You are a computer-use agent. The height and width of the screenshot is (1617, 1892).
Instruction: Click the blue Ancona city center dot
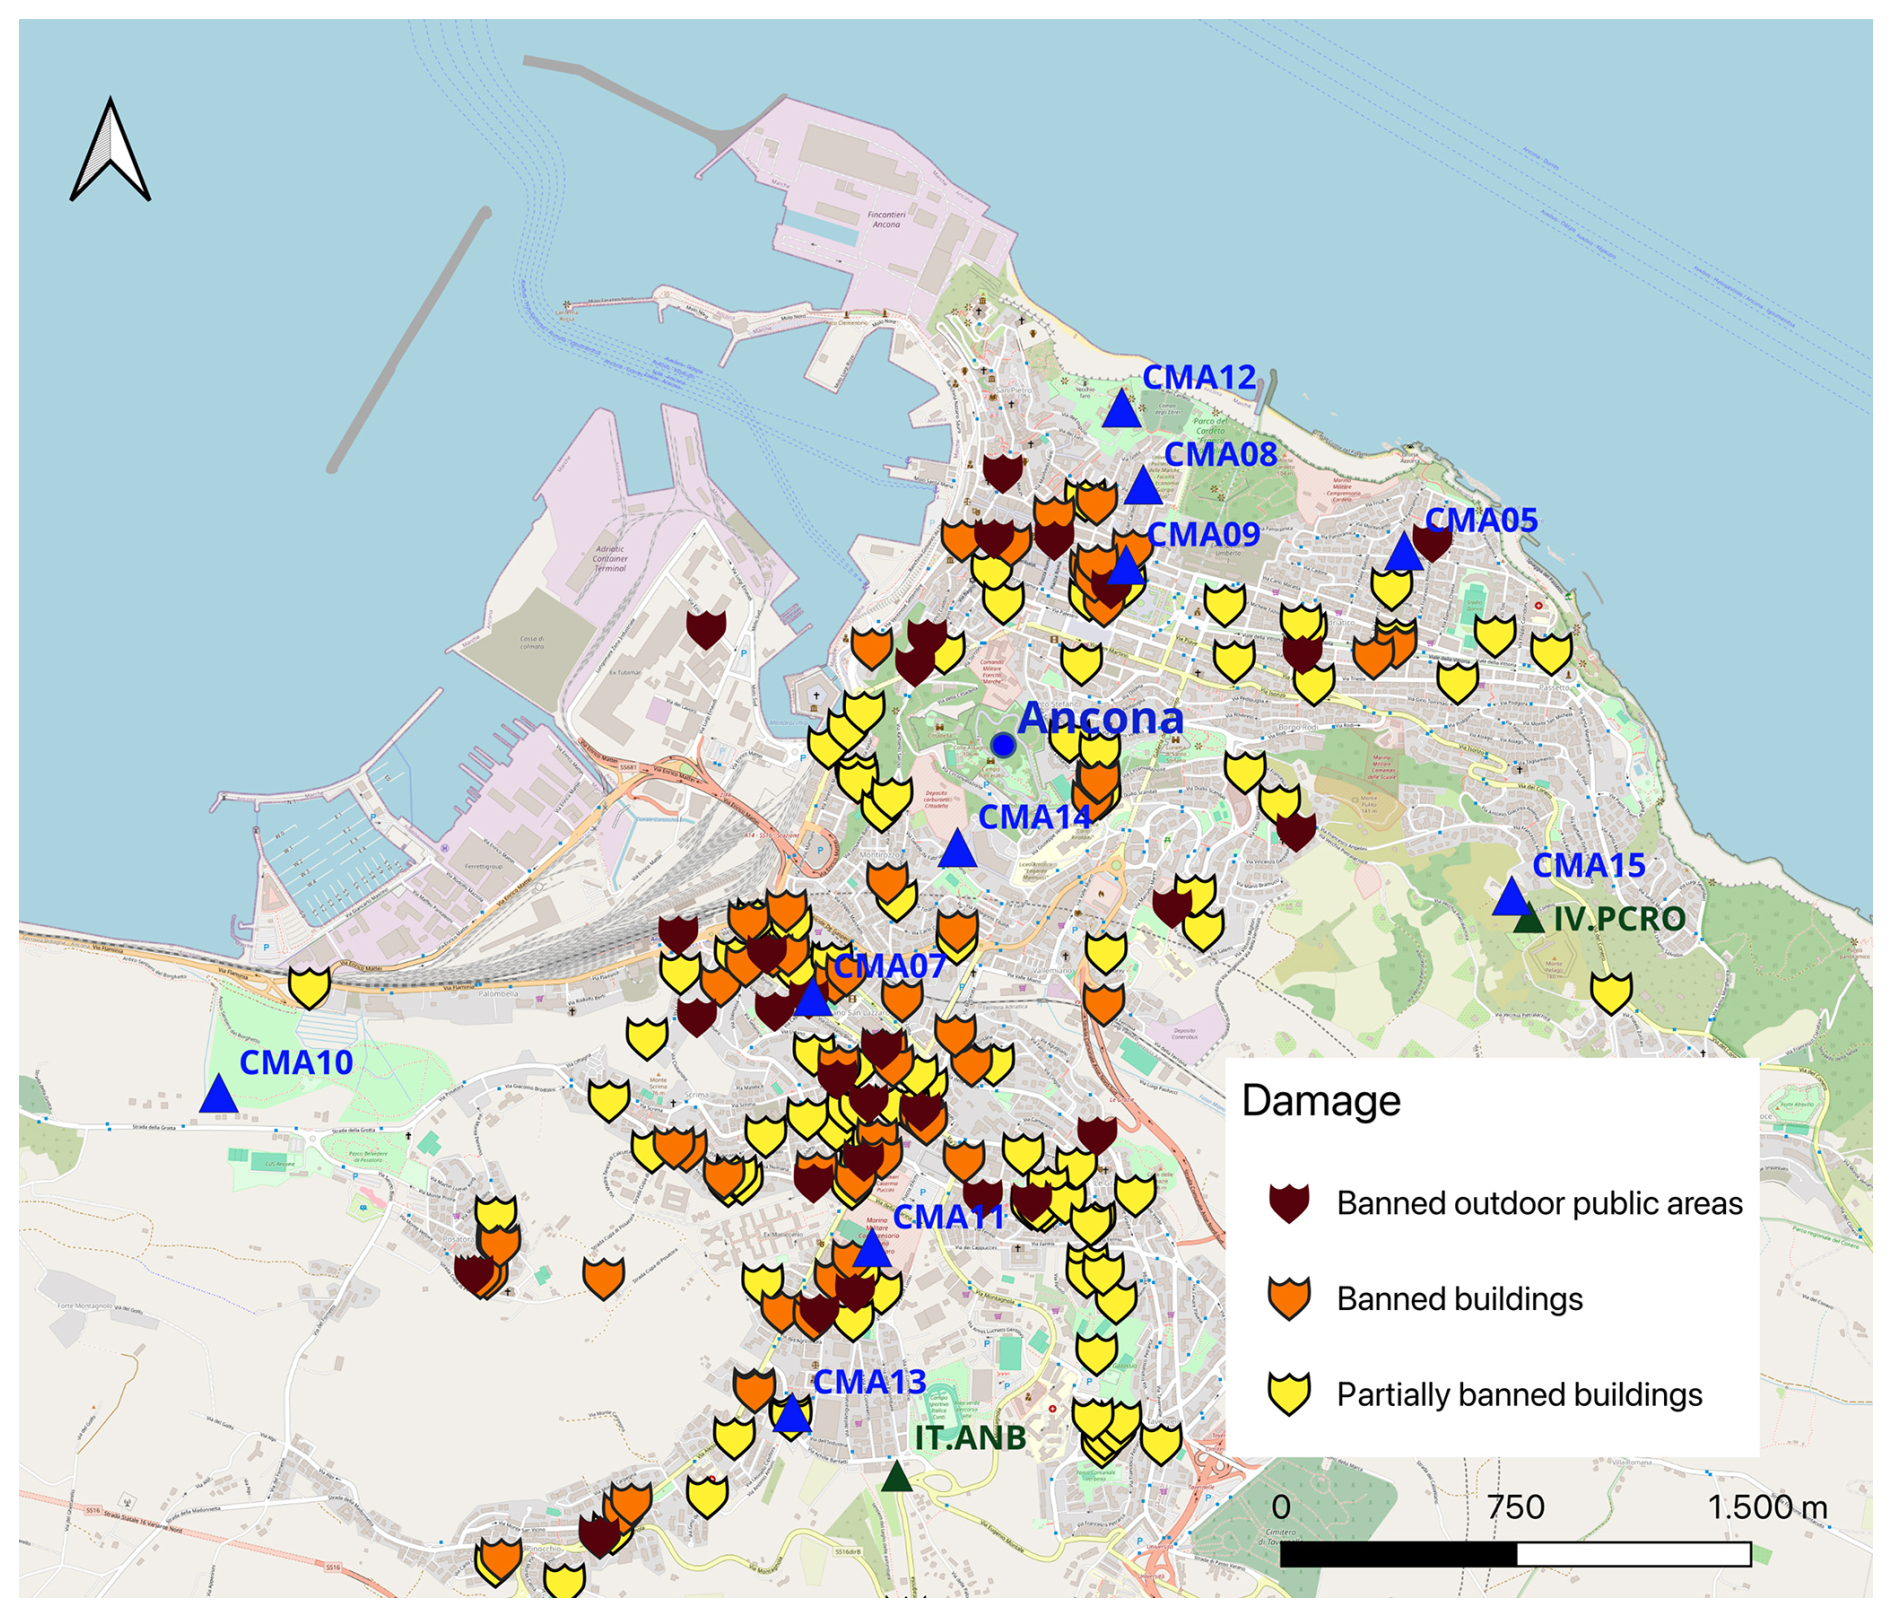click(x=1003, y=745)
